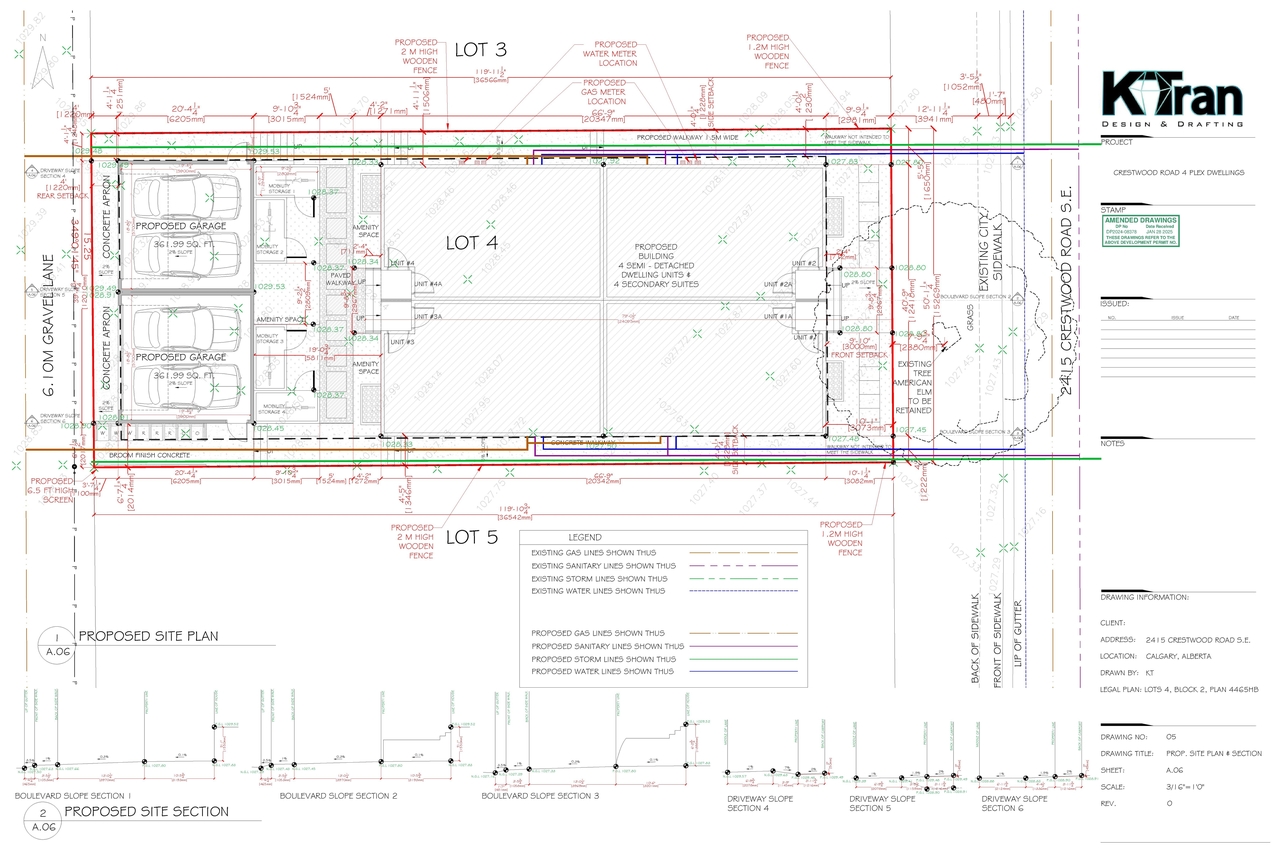Click the Back of Sidewalk vertical label

click(x=975, y=638)
